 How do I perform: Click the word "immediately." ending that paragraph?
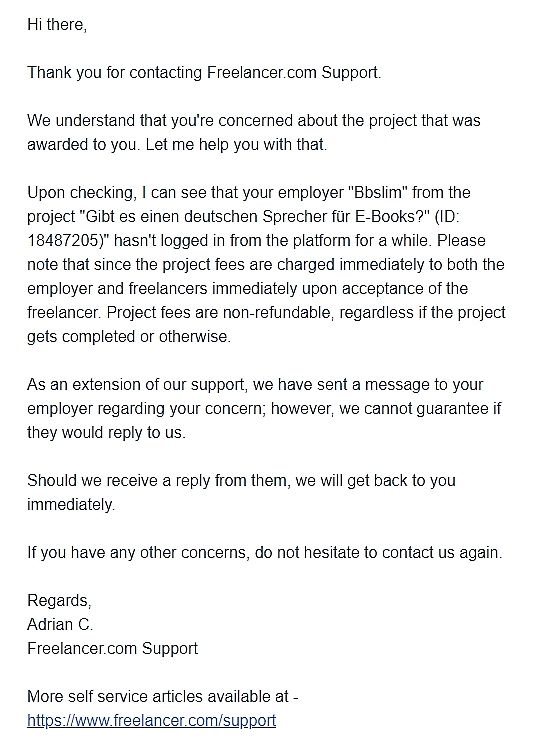point(71,505)
